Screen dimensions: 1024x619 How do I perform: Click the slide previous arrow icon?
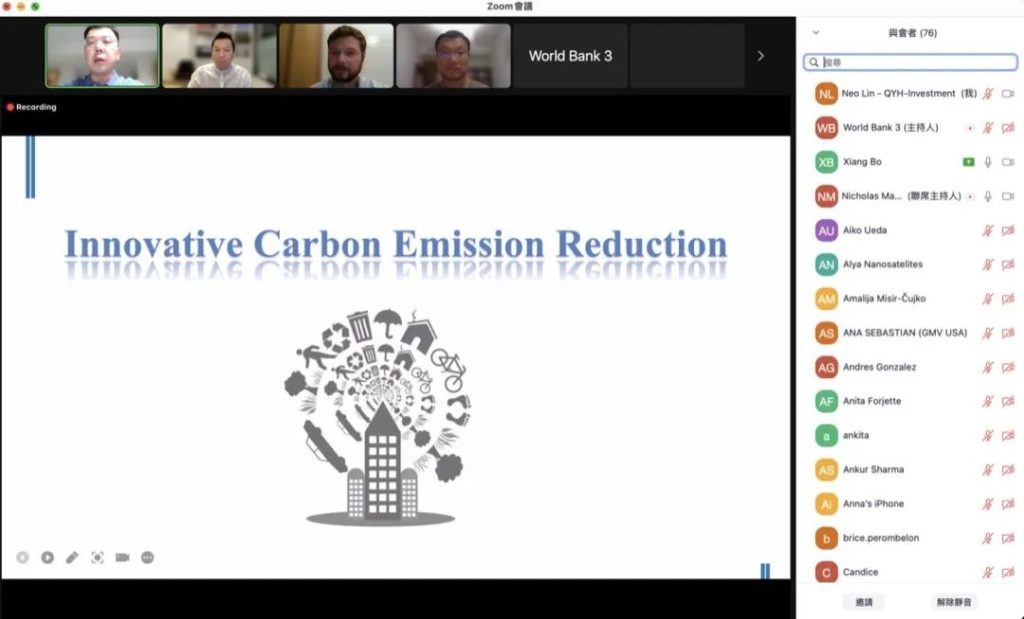click(22, 557)
